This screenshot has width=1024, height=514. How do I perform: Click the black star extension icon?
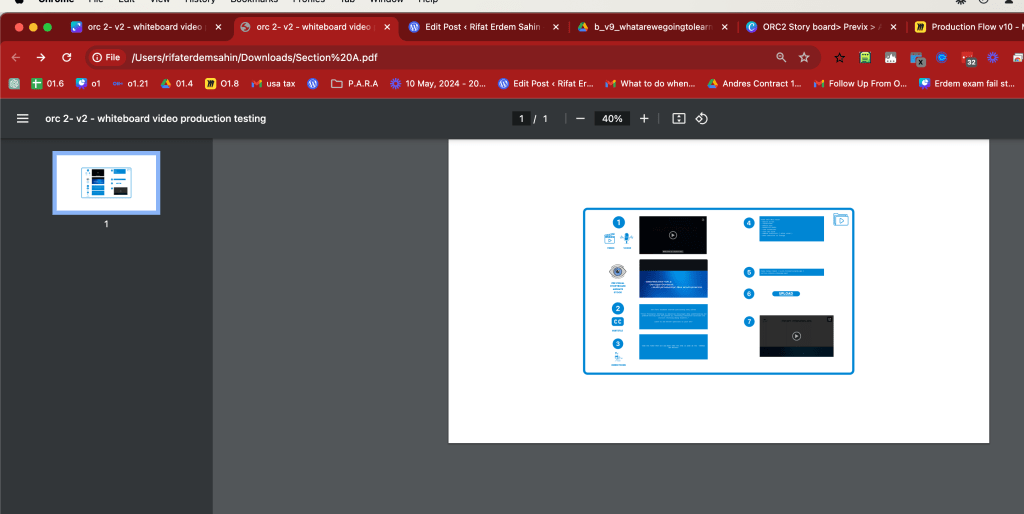[840, 57]
